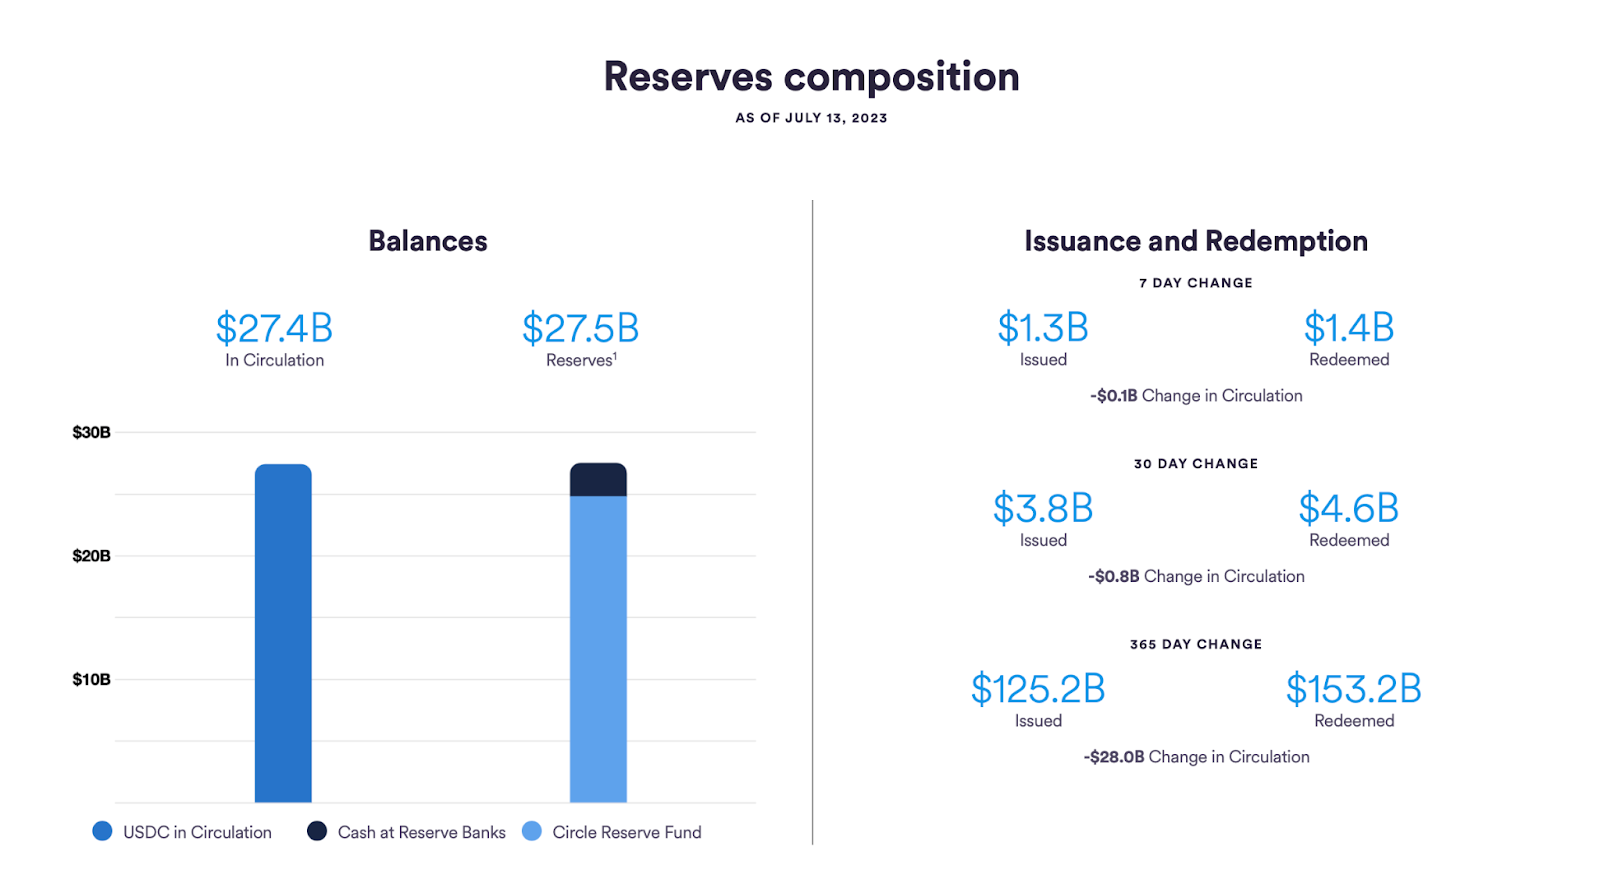Select the USDC in Circulation legend label
This screenshot has height=879, width=1600.
coord(197,832)
